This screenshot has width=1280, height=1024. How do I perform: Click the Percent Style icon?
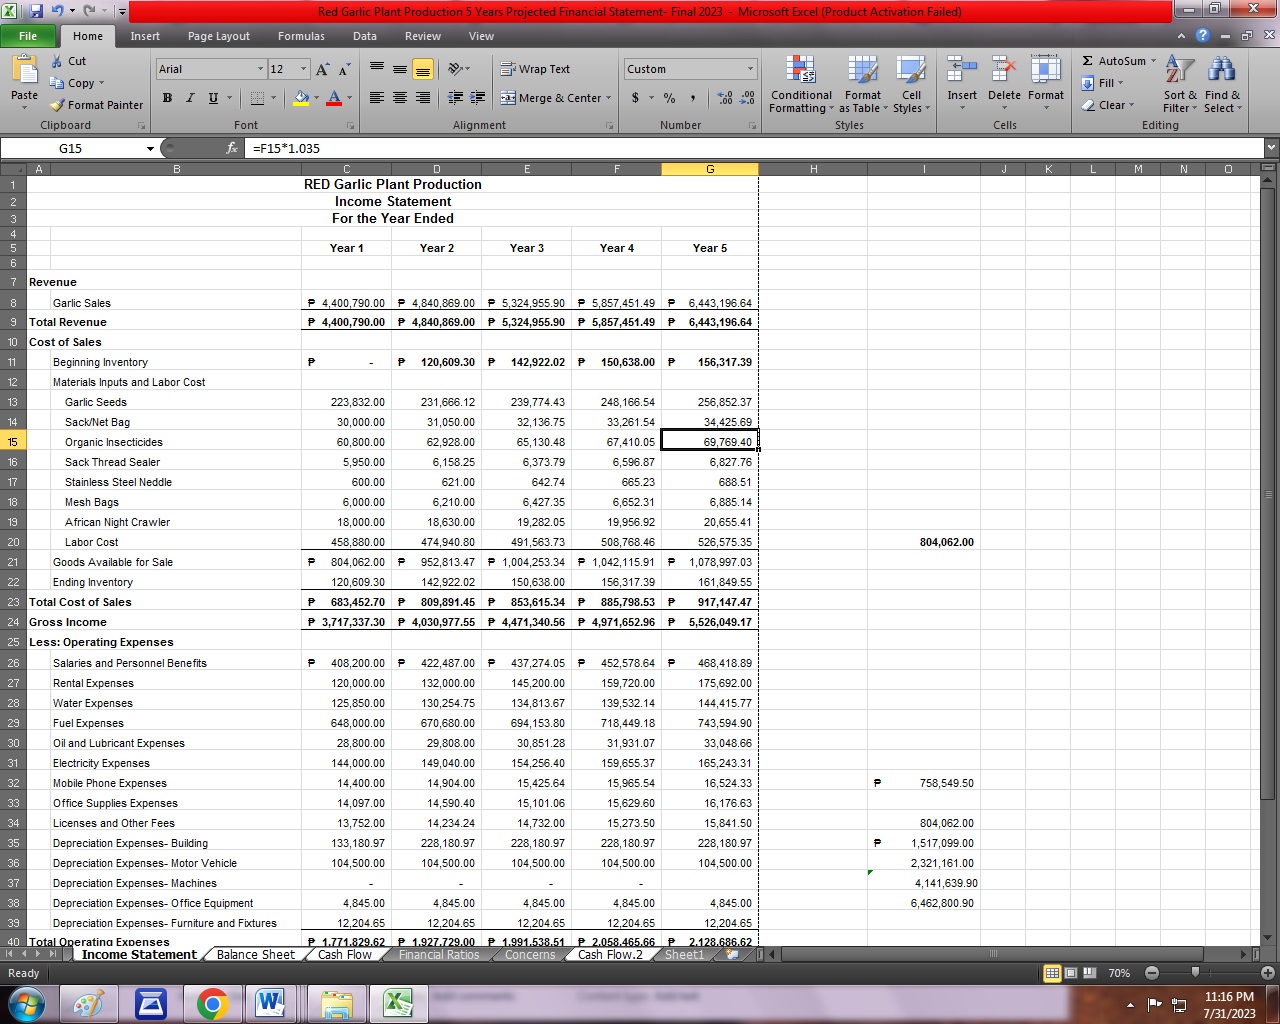(669, 98)
